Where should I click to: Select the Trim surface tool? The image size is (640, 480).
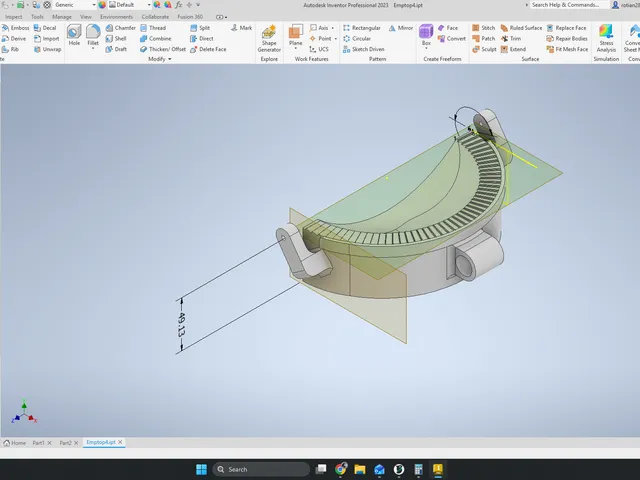click(x=511, y=38)
